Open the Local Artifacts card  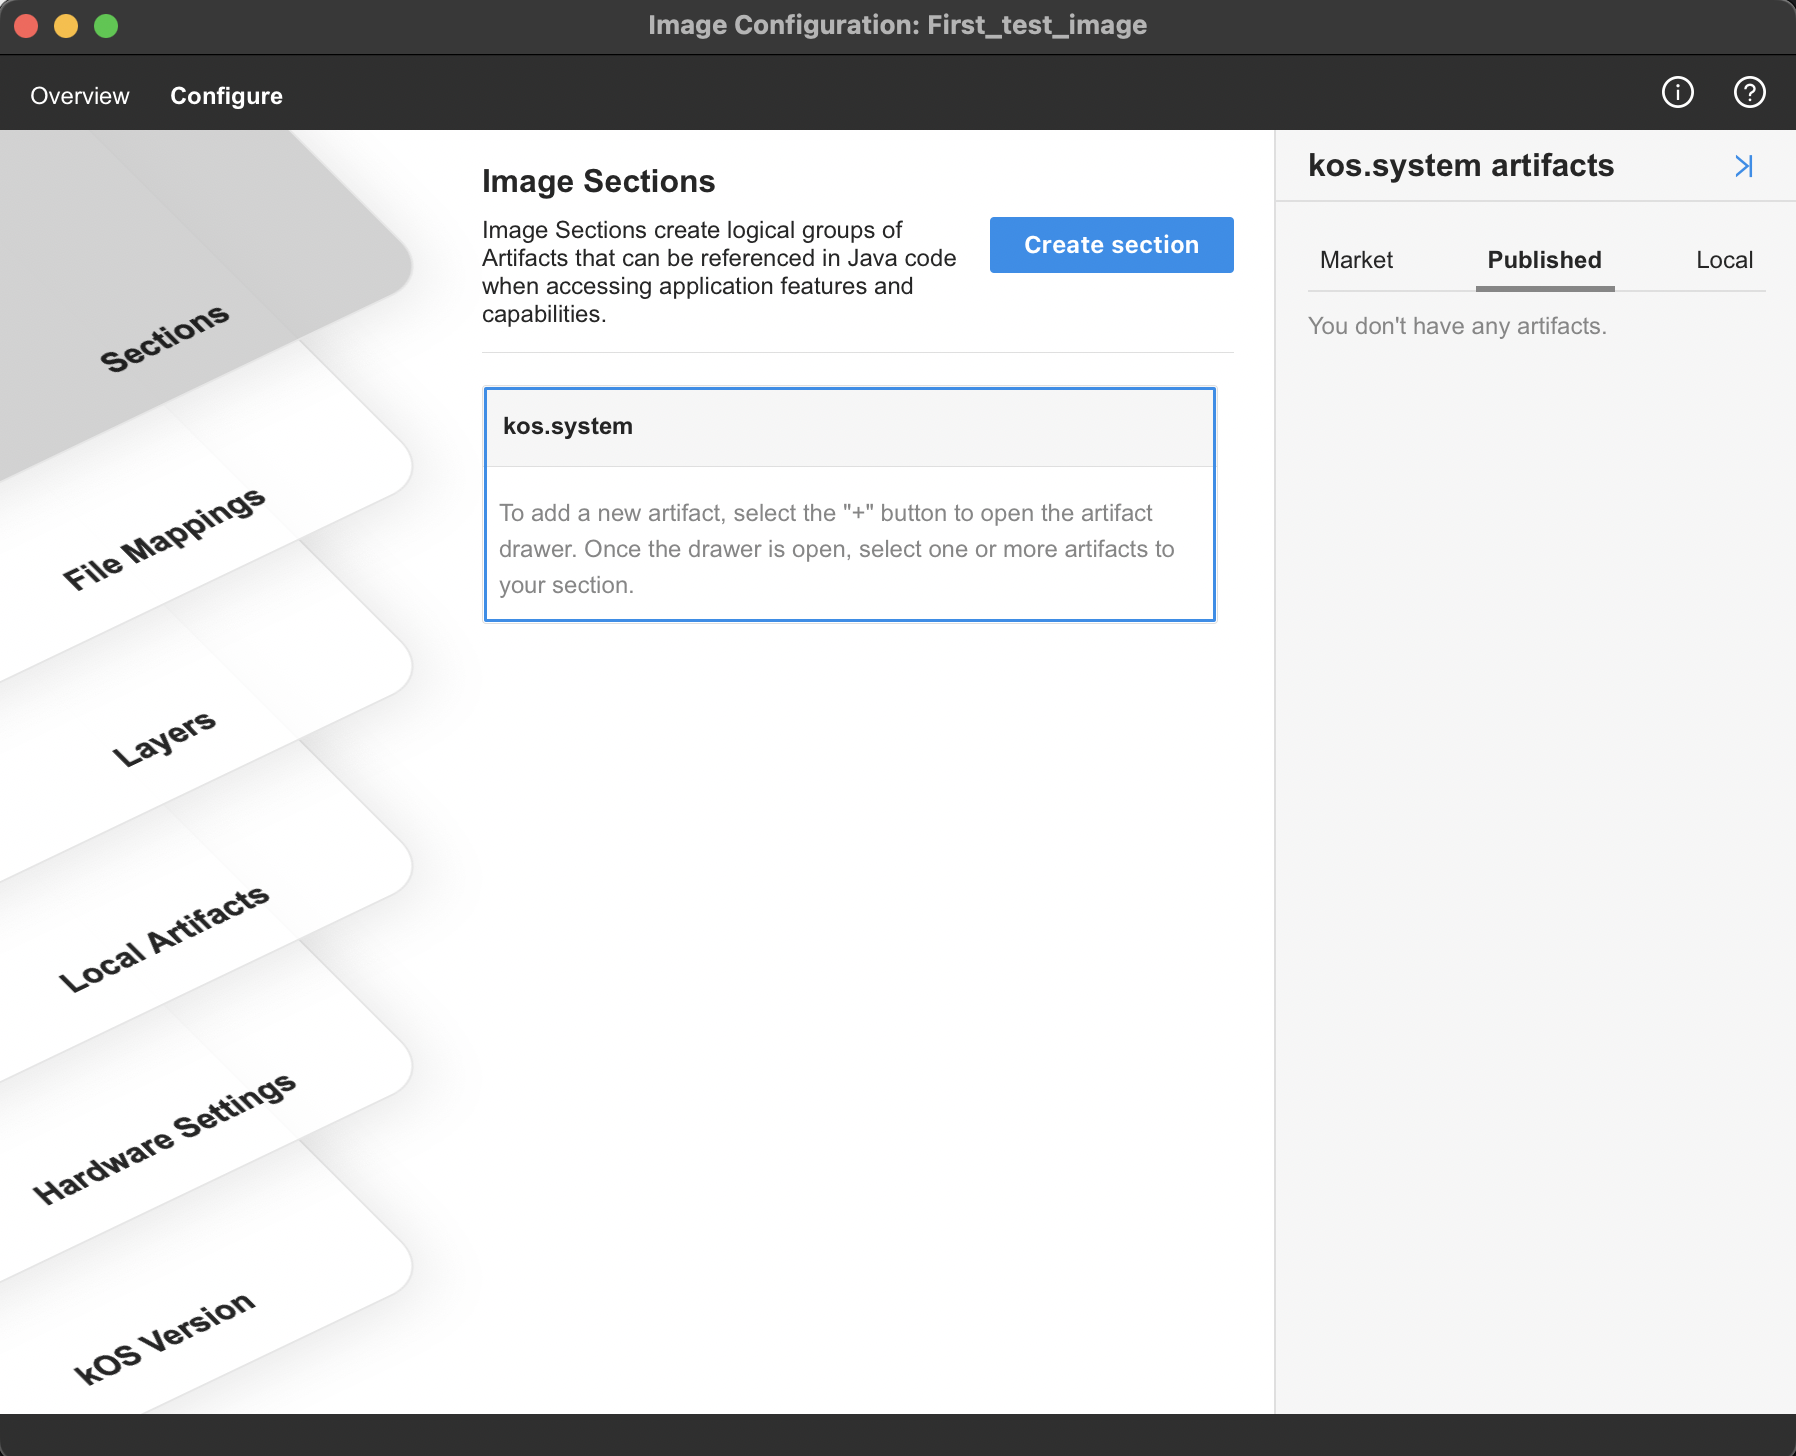164,939
